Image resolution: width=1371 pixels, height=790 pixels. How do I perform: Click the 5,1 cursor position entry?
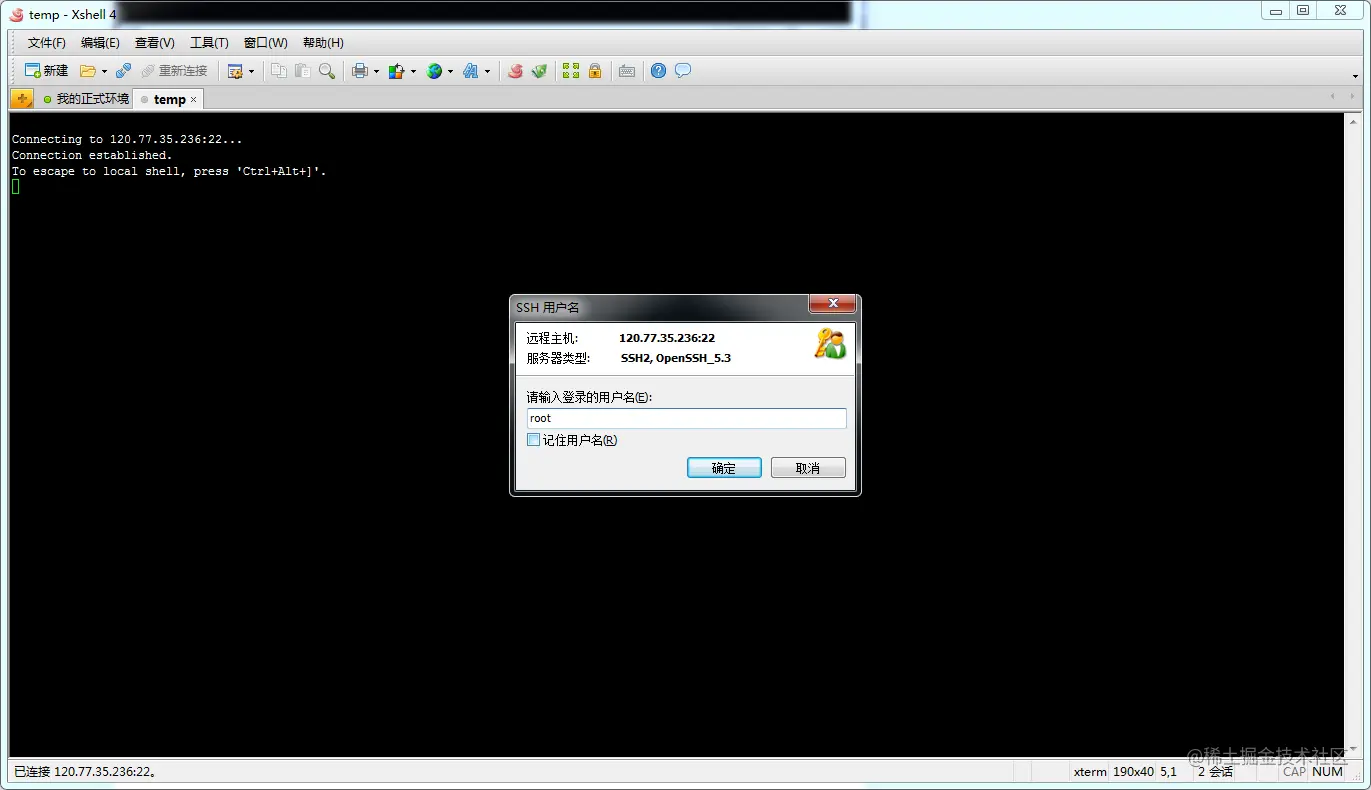tap(1168, 772)
